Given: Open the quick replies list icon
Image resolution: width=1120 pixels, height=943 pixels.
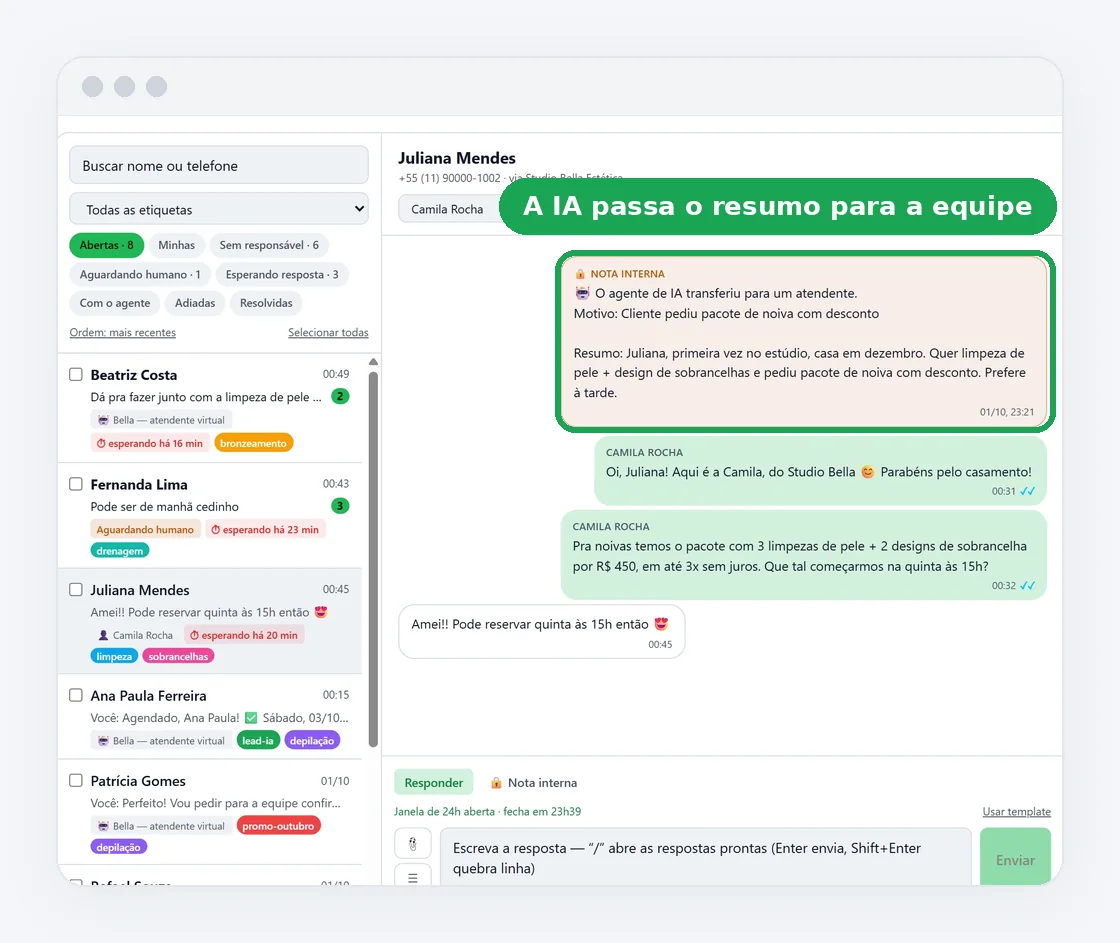Looking at the screenshot, I should [x=413, y=877].
